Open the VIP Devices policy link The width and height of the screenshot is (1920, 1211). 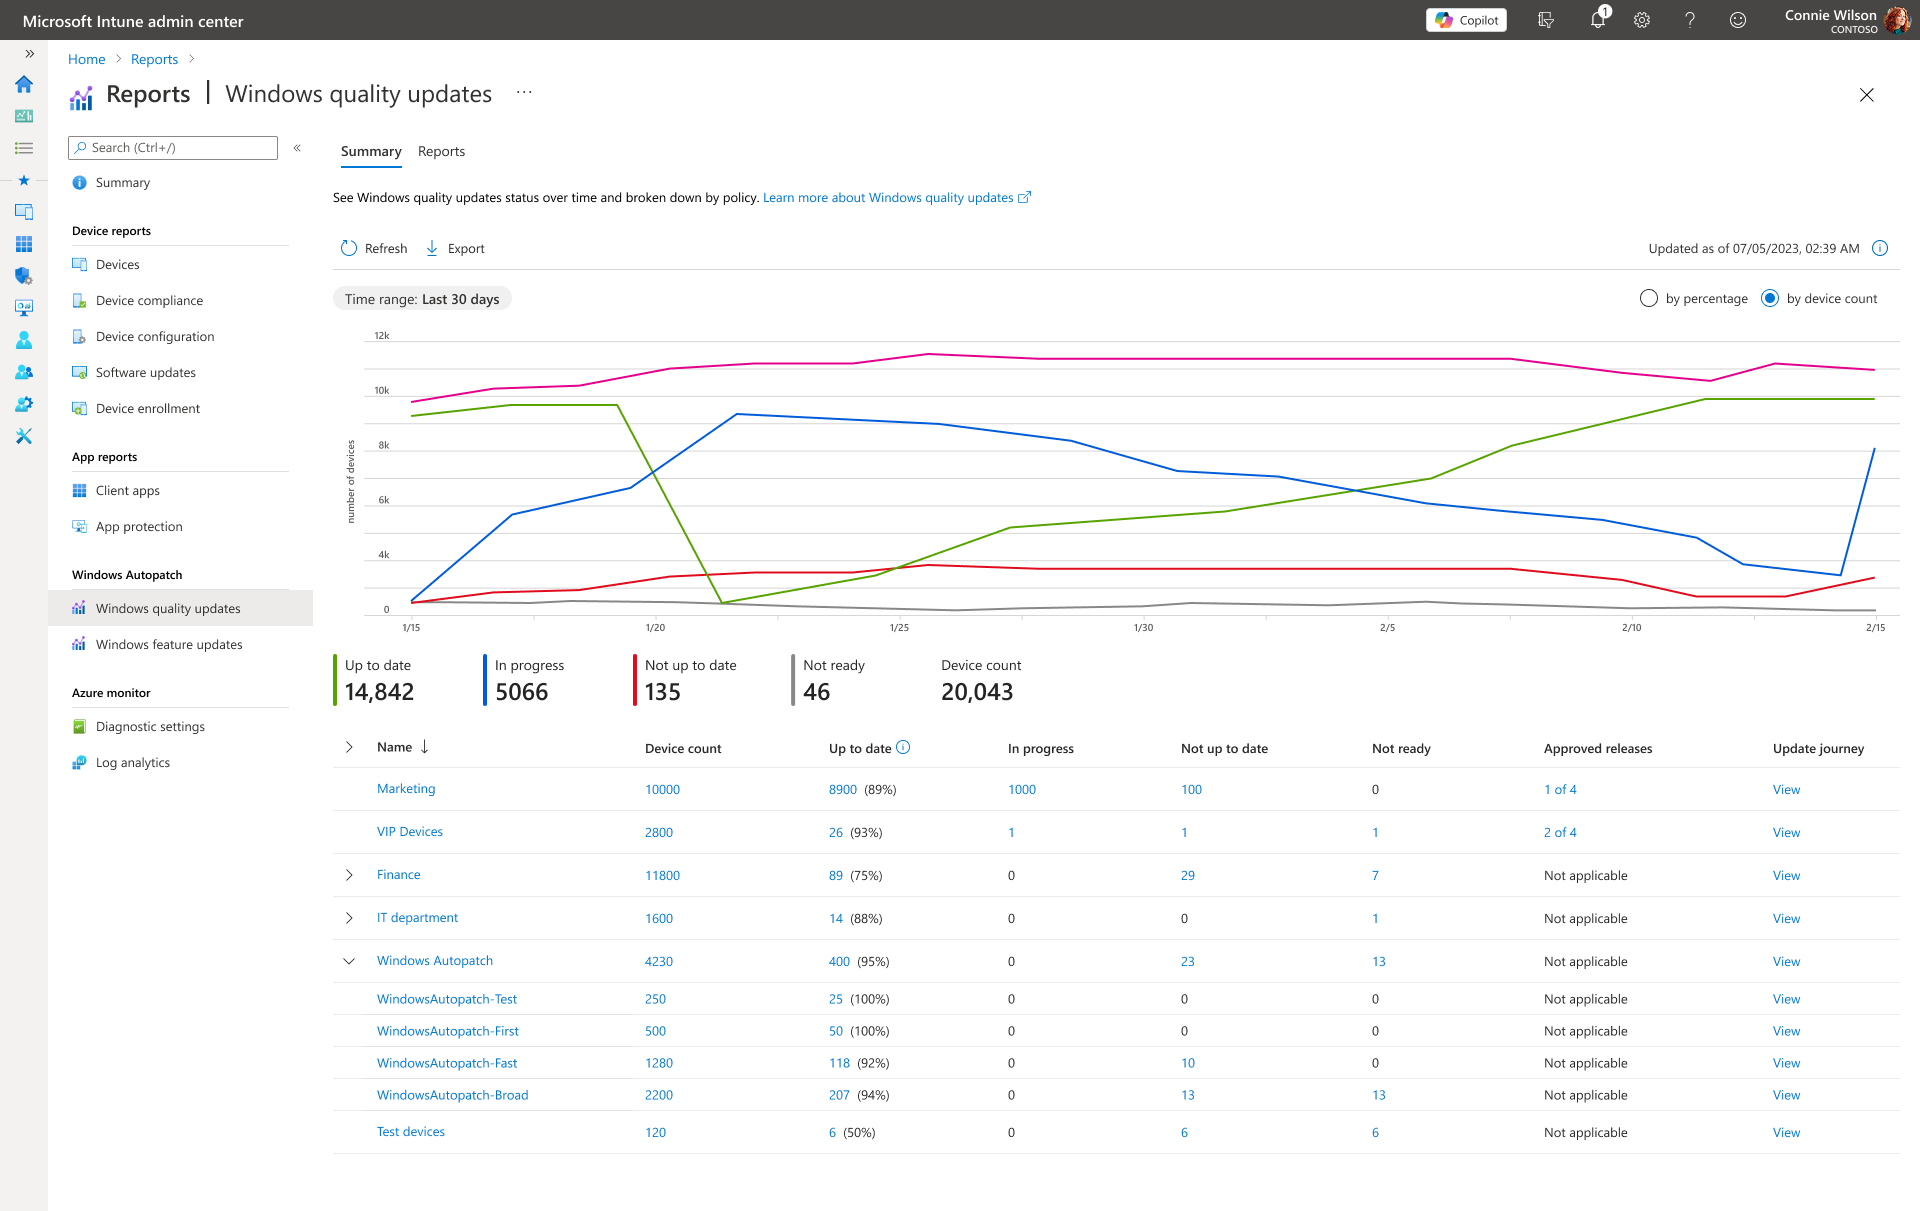pyautogui.click(x=410, y=832)
